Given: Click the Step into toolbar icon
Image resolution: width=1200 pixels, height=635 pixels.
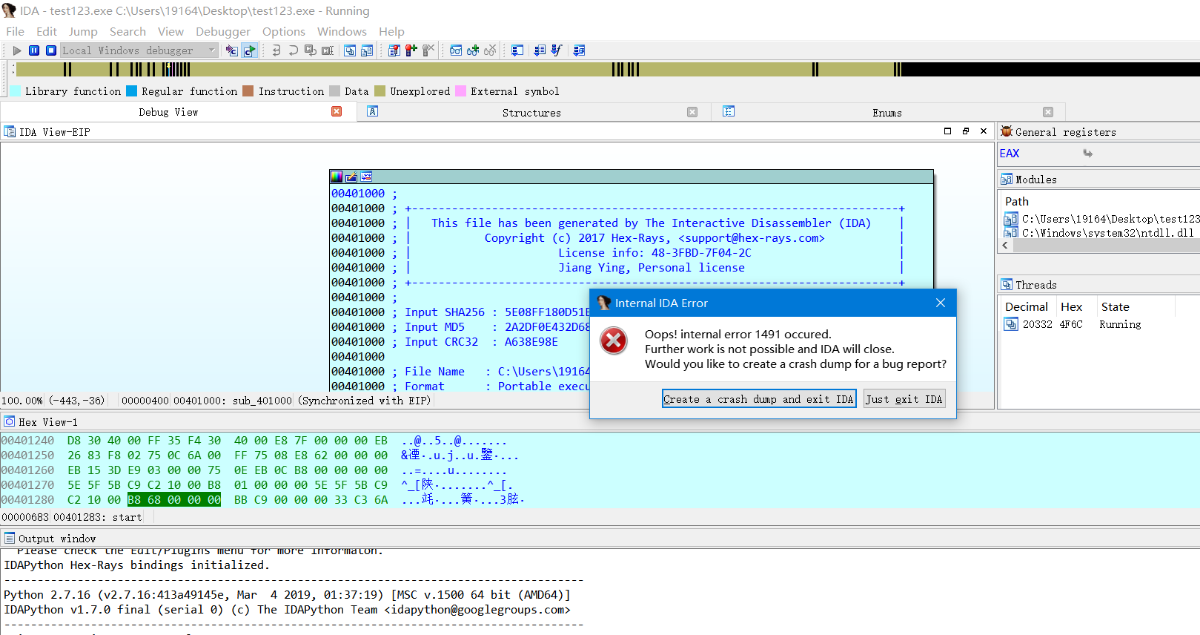Looking at the screenshot, I should point(276,50).
